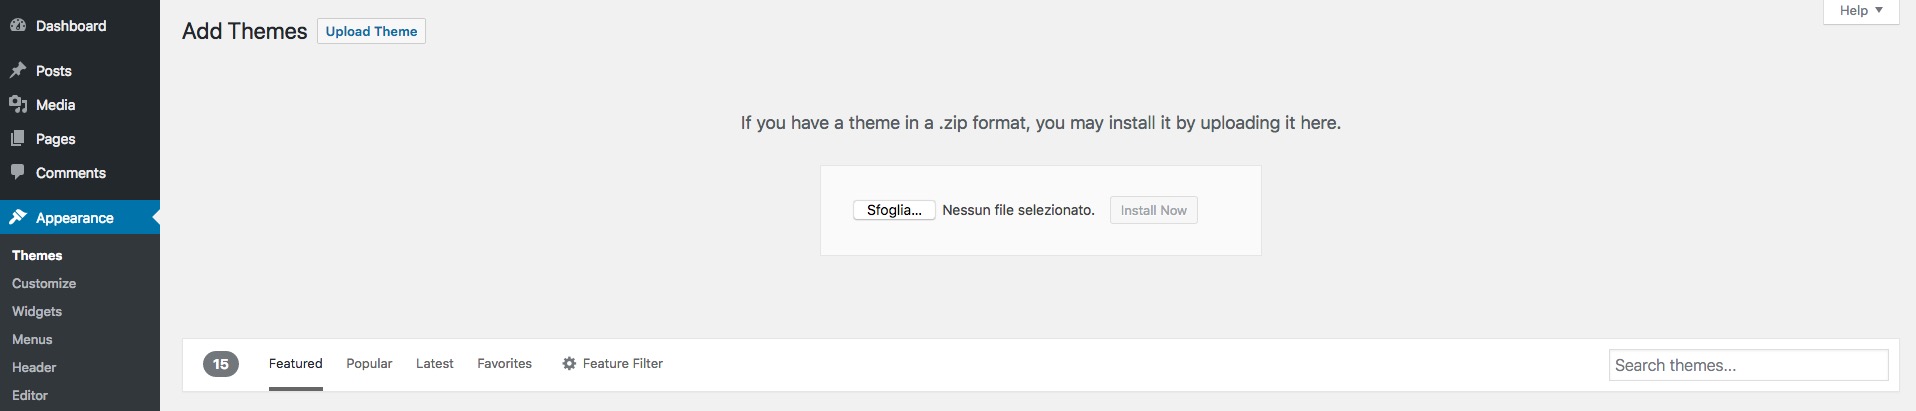The image size is (1916, 411).
Task: Open the Customize submenu item
Action: pos(44,283)
